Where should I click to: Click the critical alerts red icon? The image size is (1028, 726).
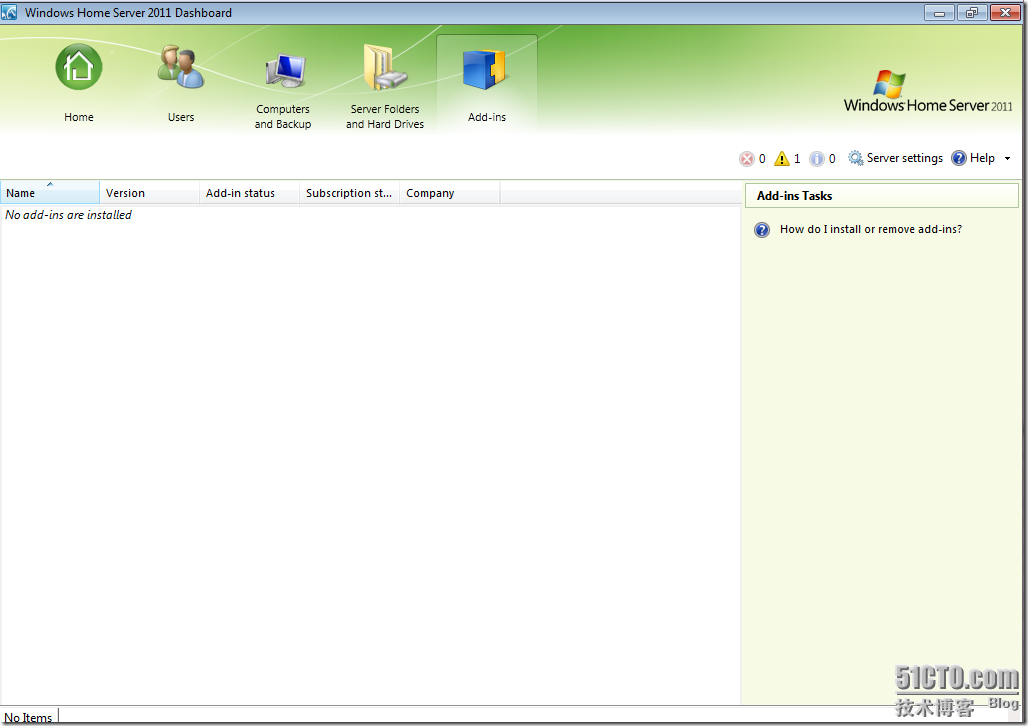pyautogui.click(x=747, y=159)
